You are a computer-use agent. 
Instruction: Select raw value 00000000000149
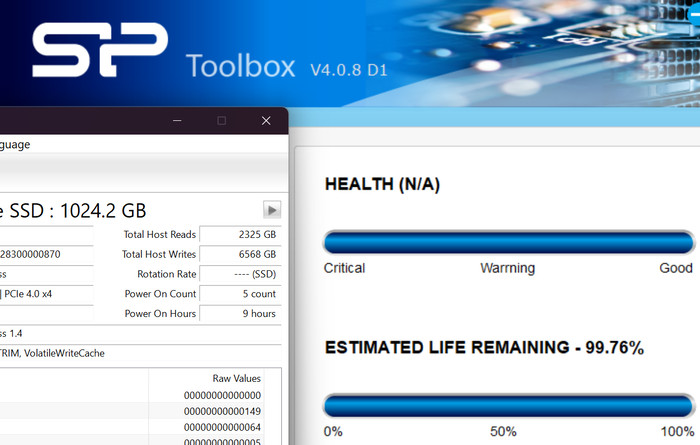click(x=222, y=411)
